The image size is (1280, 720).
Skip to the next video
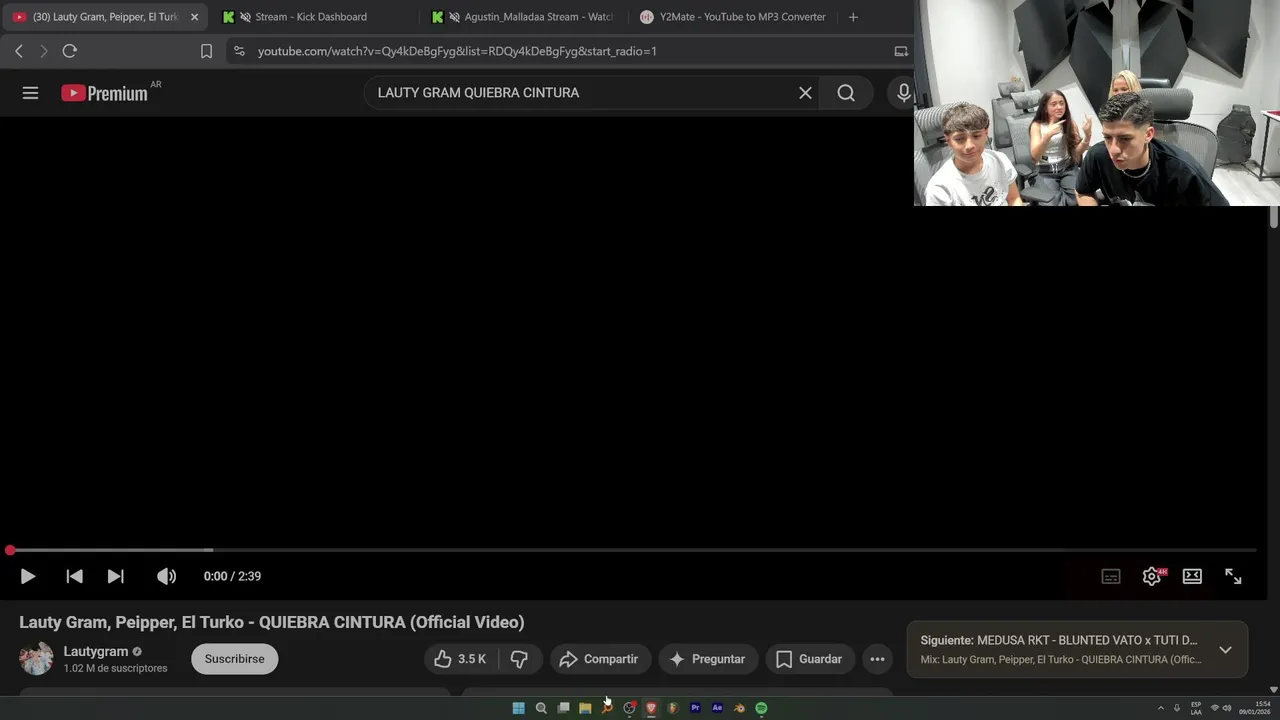pyautogui.click(x=116, y=576)
